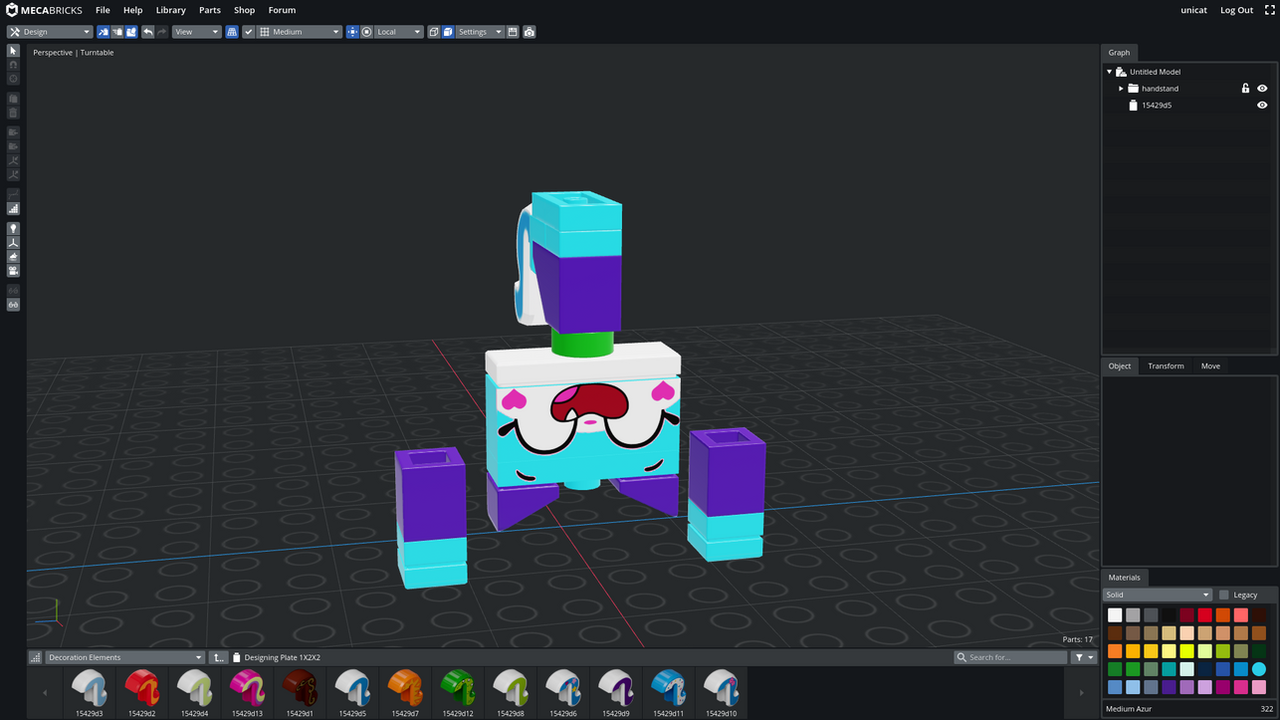The image size is (1280, 720).
Task: Click the Shop link in menu bar
Action: [245, 10]
